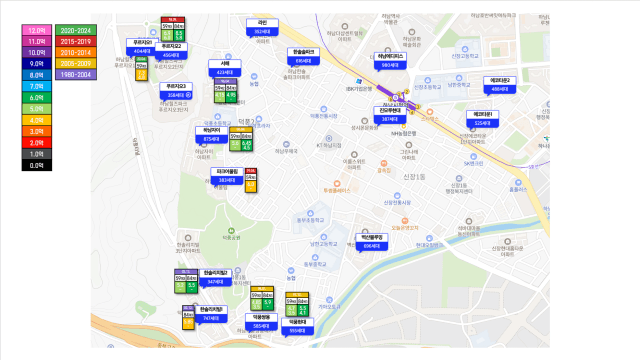The image size is (640, 360).
Task: Open the 라인 352세대 apartment marker
Action: click(x=262, y=27)
